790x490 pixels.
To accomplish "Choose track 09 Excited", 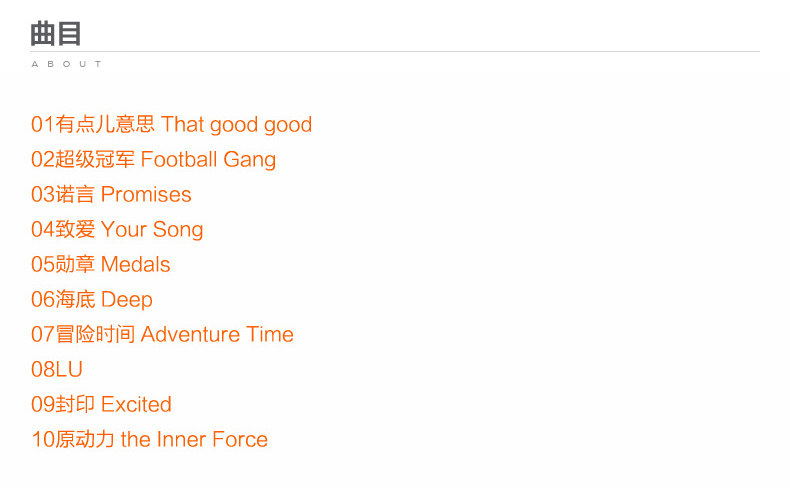I will [x=101, y=404].
